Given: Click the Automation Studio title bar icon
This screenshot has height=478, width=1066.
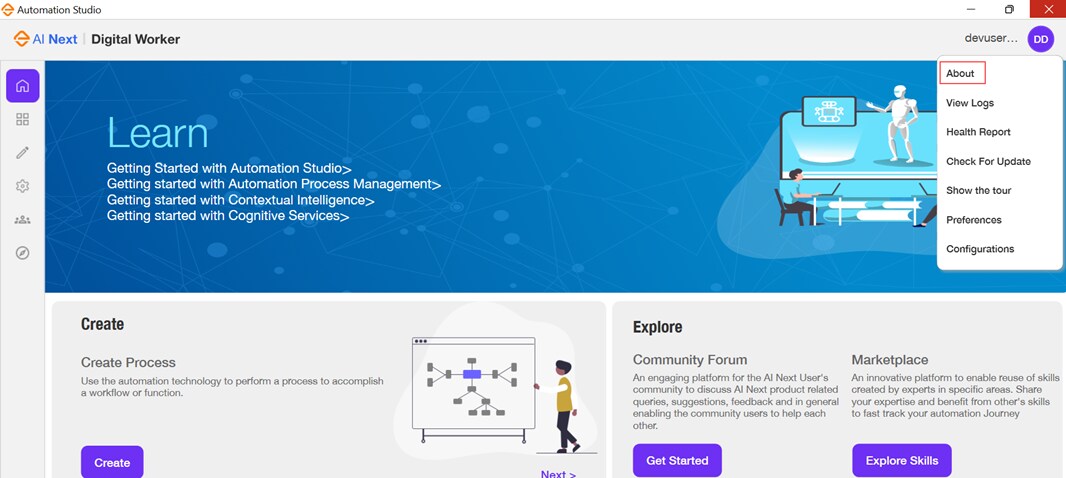Looking at the screenshot, I should (7, 10).
